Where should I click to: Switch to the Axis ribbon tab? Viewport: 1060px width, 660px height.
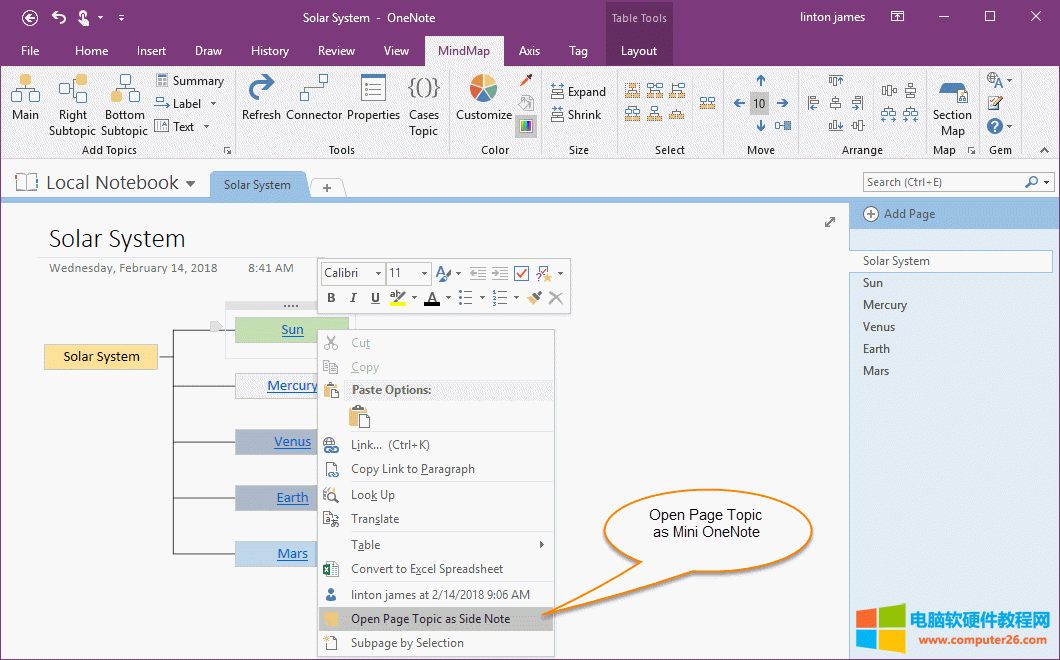[529, 50]
